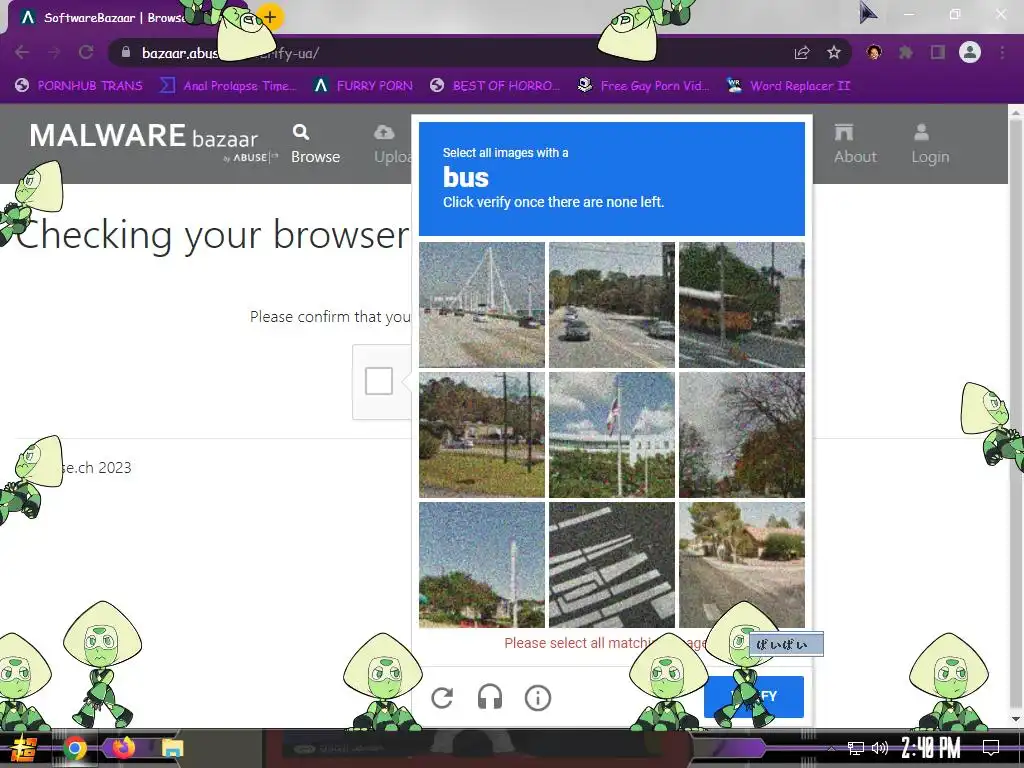Click the page vertical scrollbar
The image size is (1024, 768).
(1016, 415)
